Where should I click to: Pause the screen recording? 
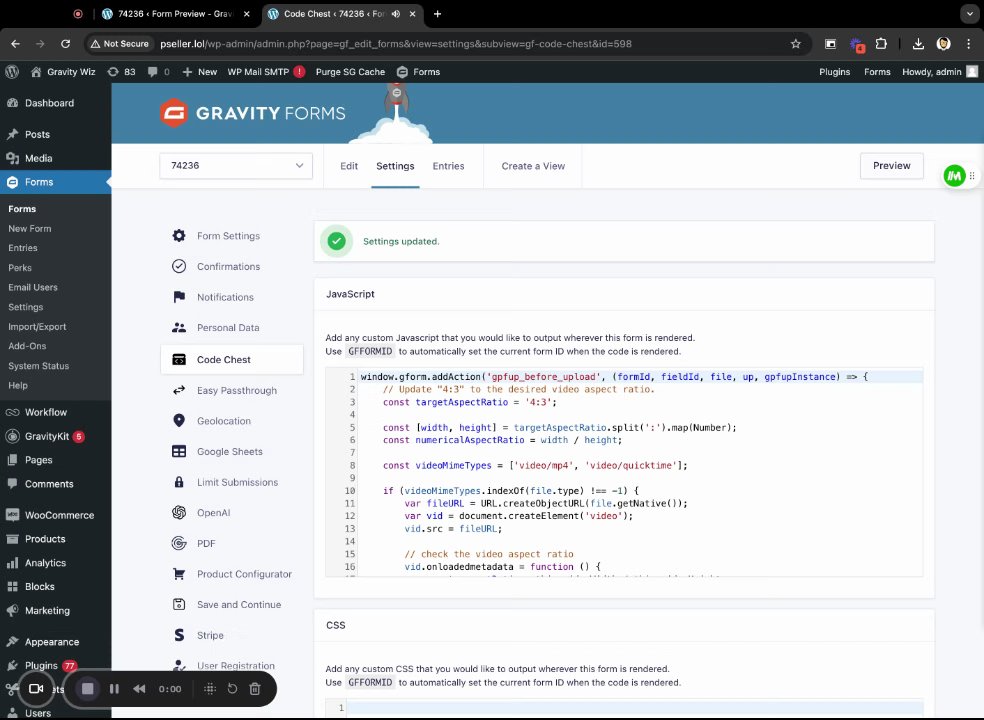[x=114, y=689]
